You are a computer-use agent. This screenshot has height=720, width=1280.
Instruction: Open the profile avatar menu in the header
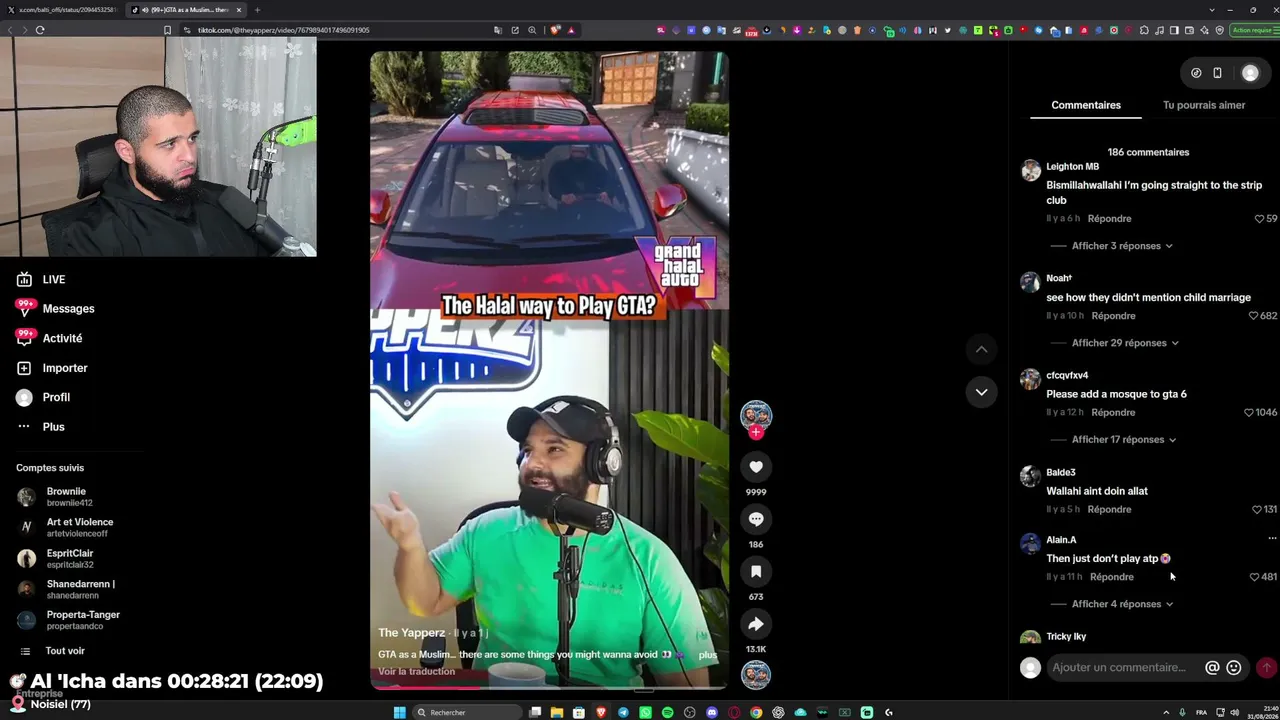click(x=1250, y=73)
